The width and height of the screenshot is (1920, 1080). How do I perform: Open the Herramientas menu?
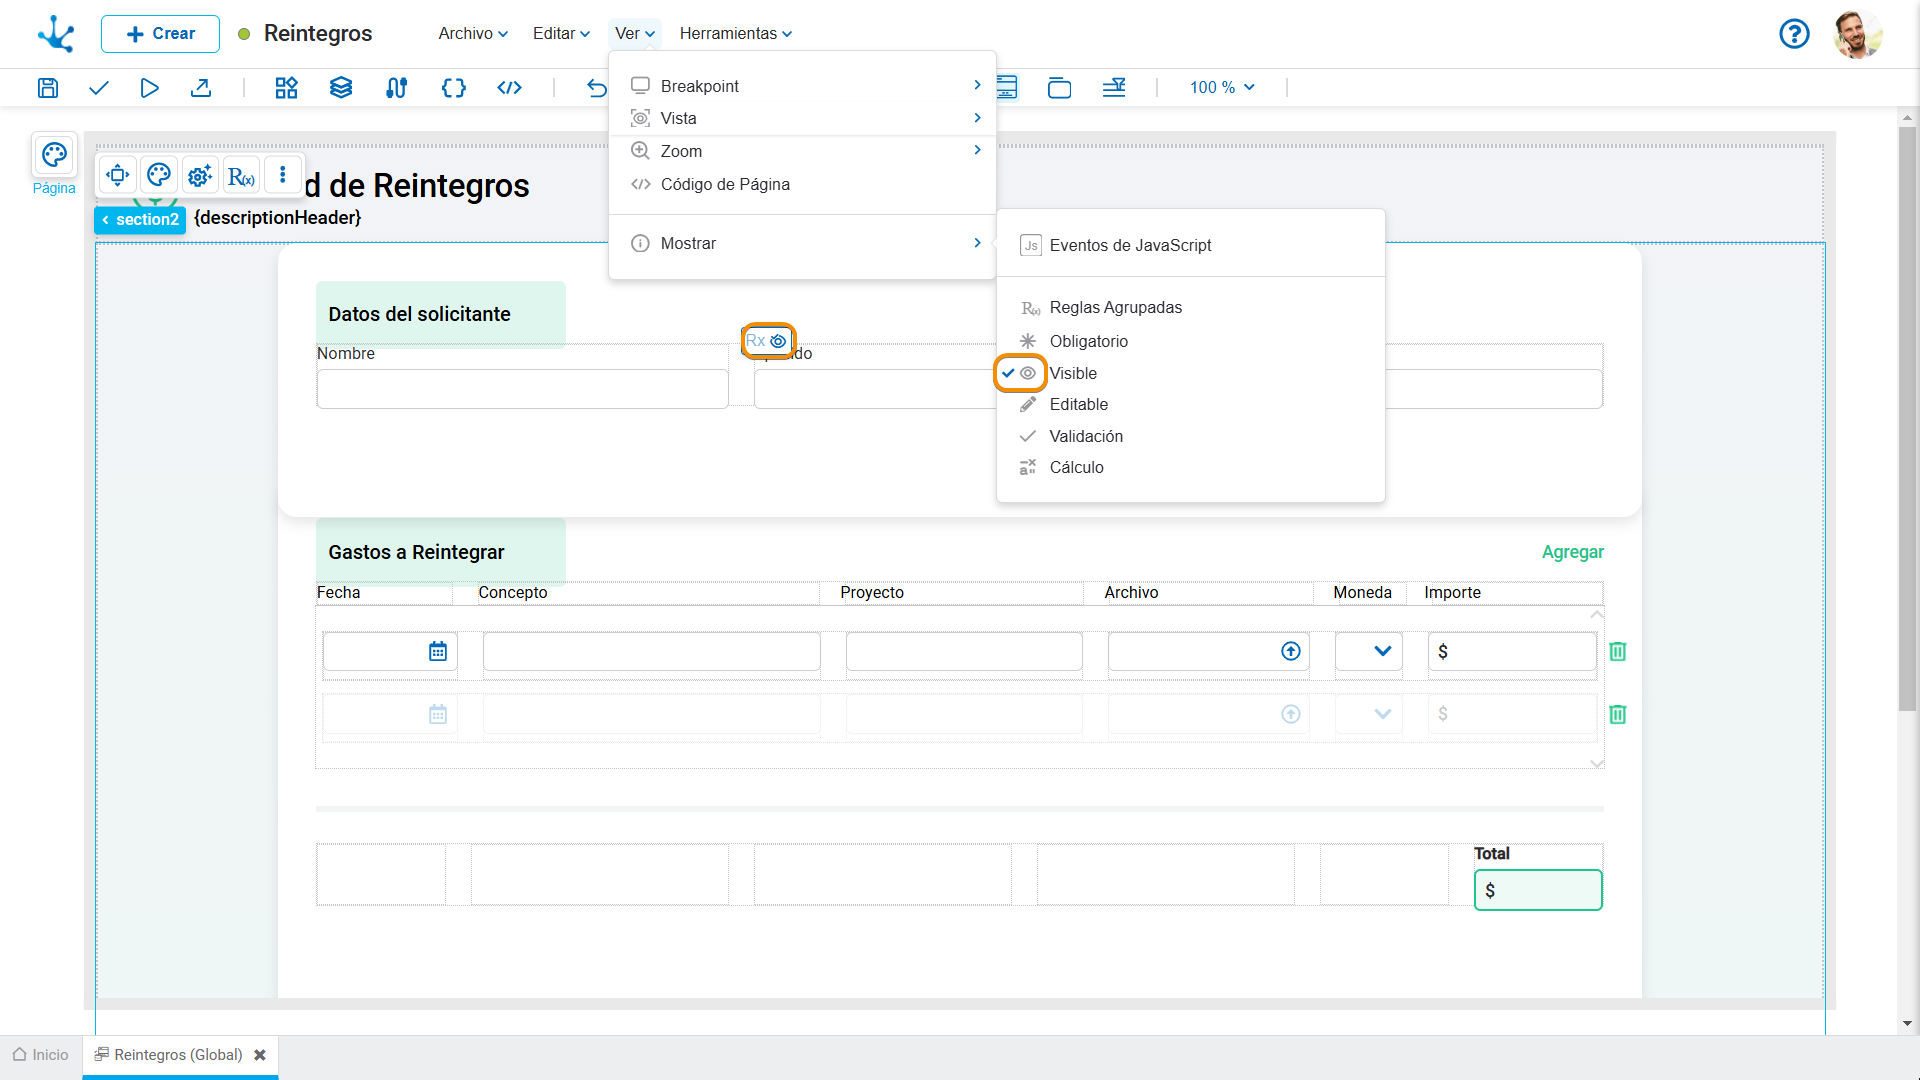click(x=736, y=34)
